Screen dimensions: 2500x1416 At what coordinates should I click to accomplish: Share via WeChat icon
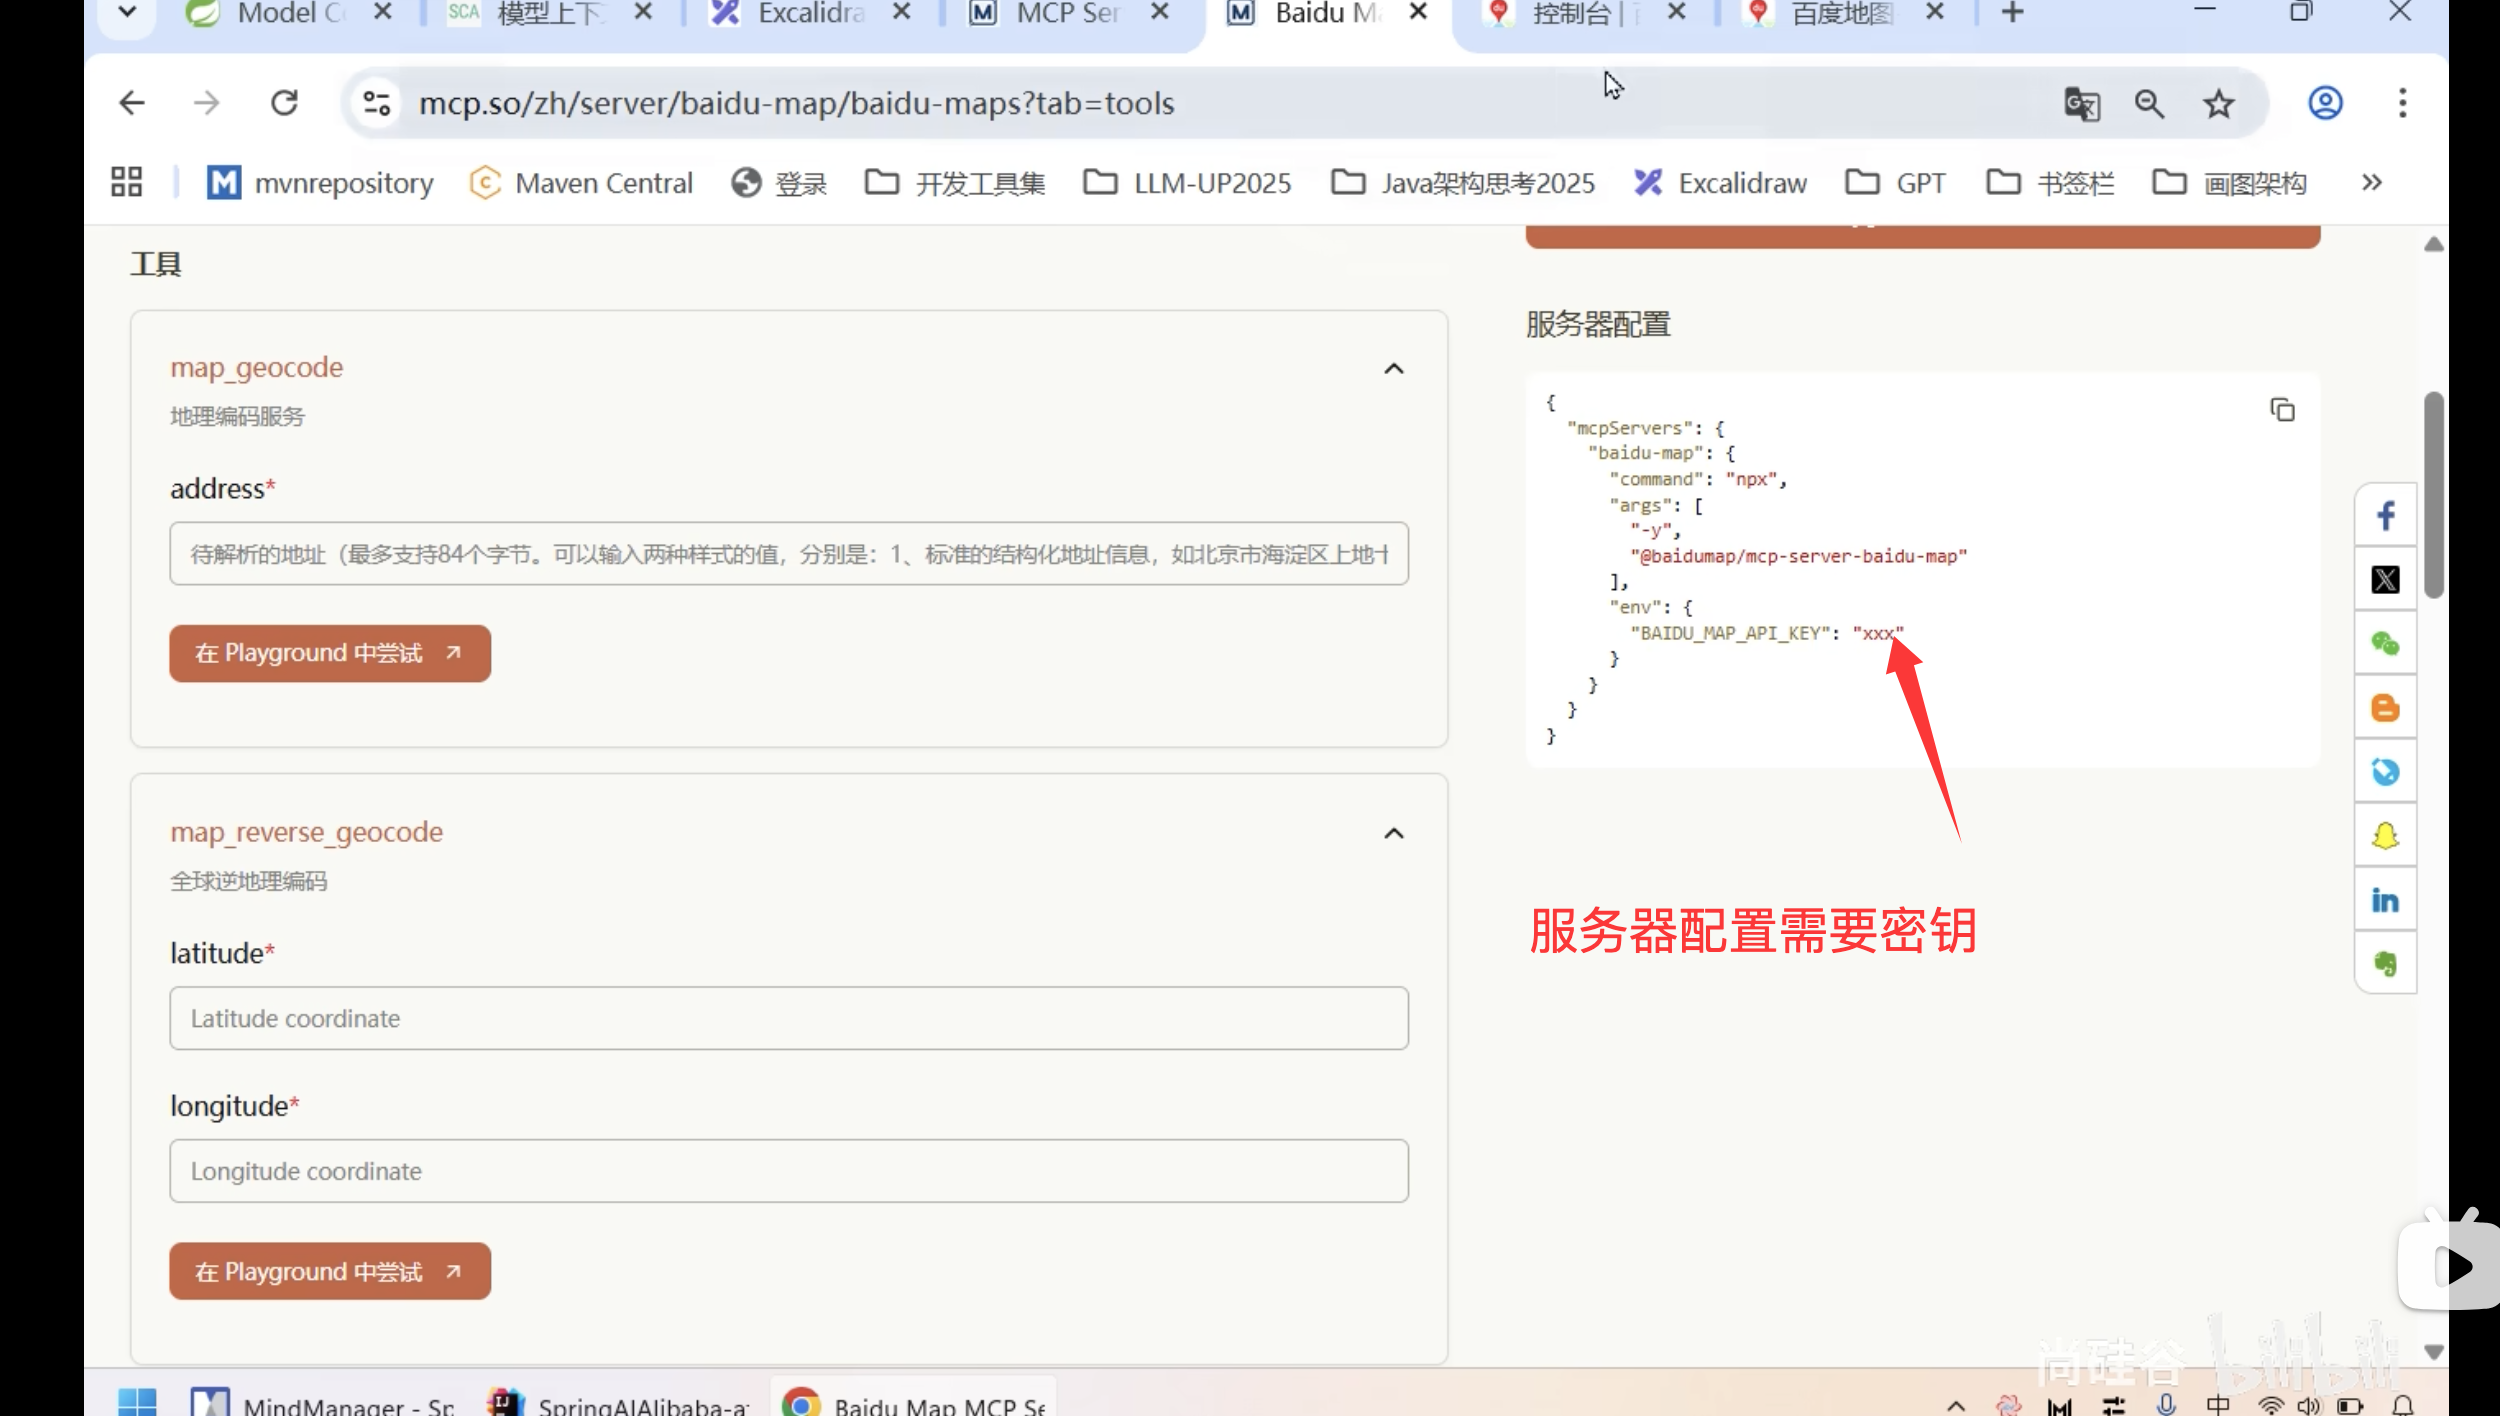2385,644
